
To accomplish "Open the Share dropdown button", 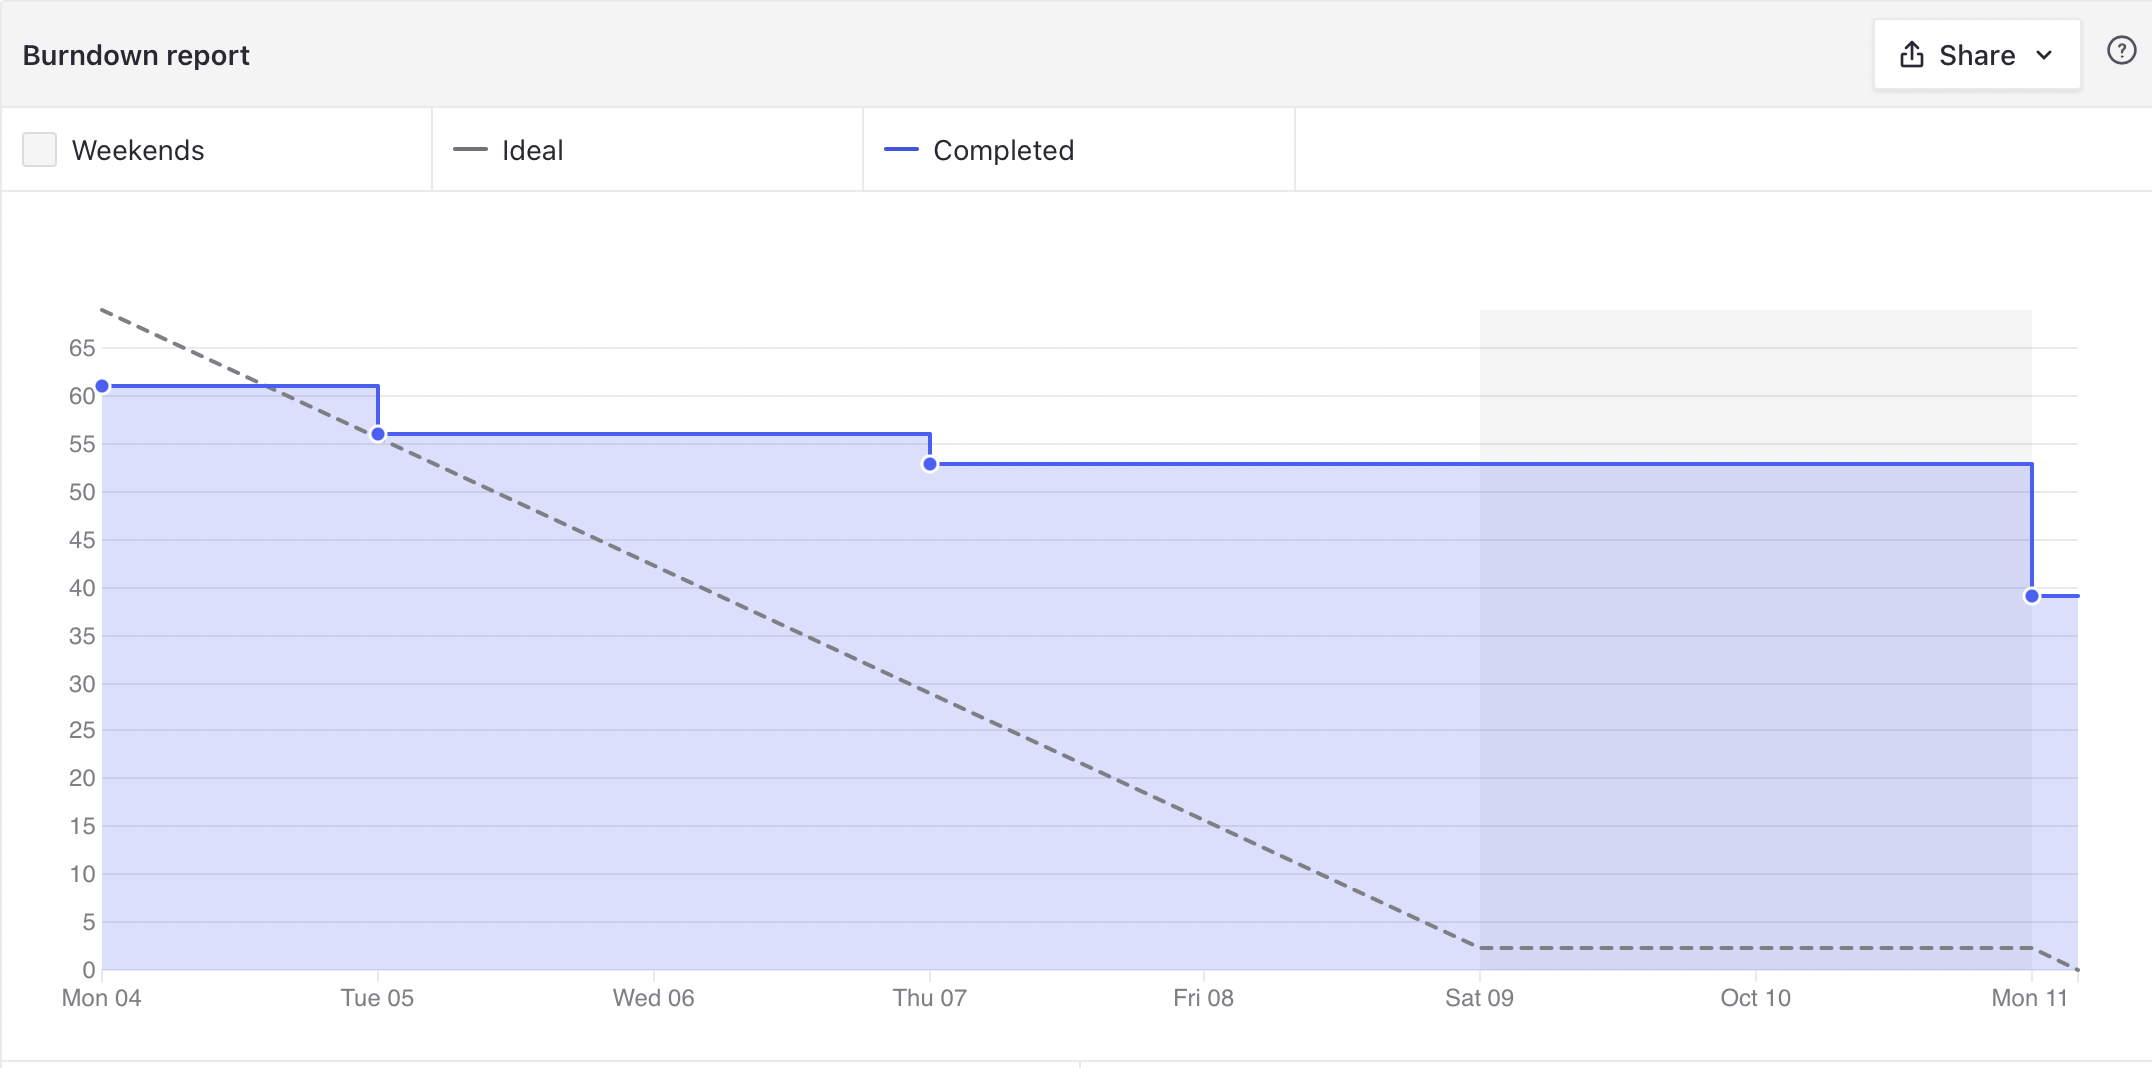I will tap(1977, 55).
